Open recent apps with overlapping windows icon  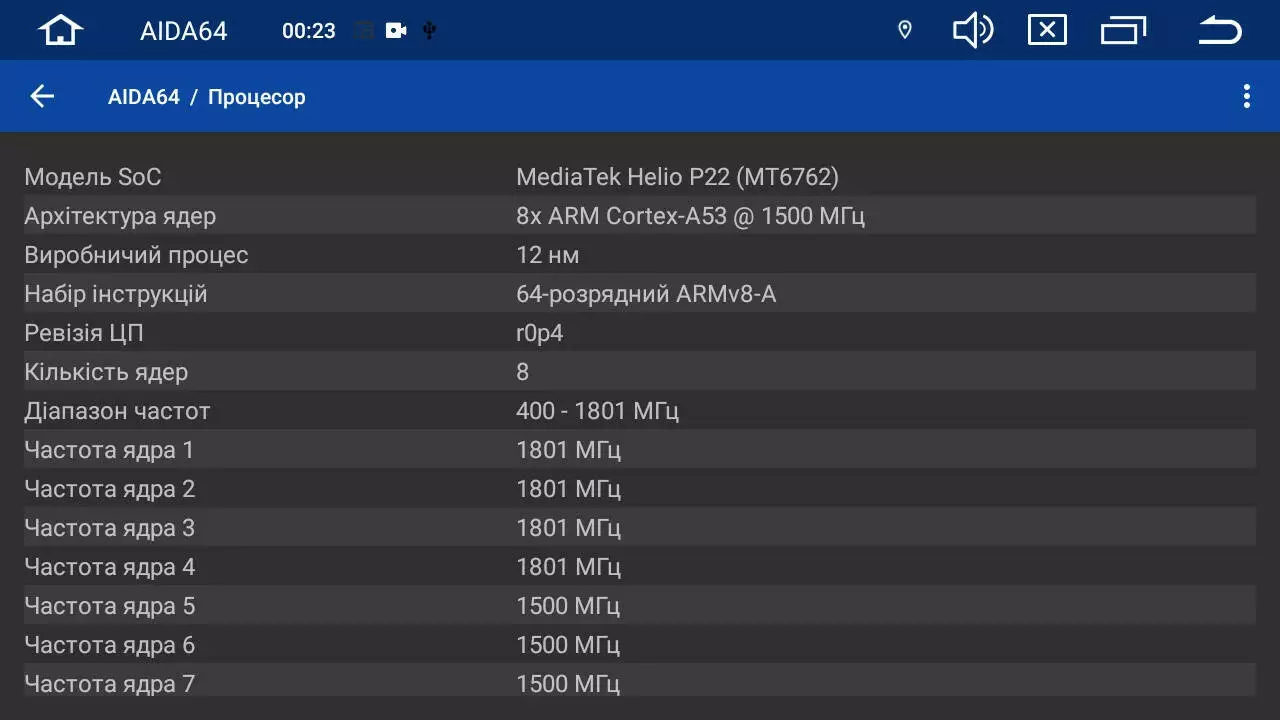click(x=1123, y=30)
